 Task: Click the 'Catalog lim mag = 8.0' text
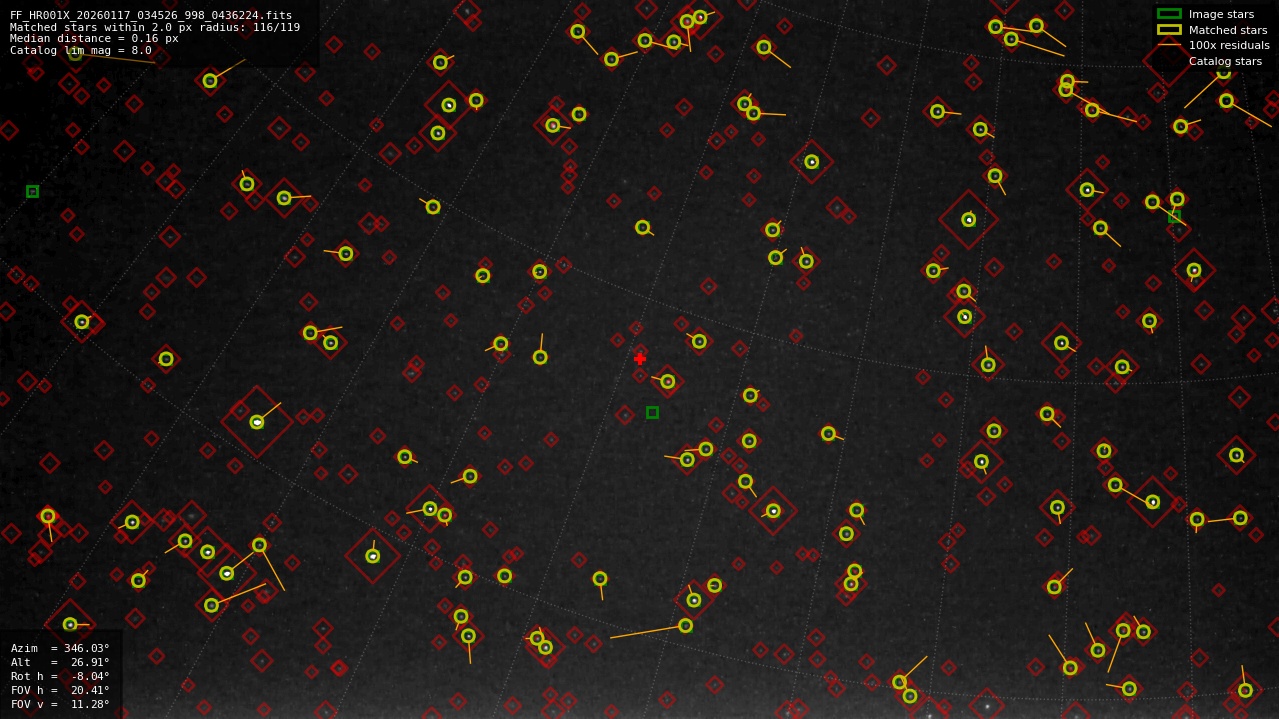(x=81, y=50)
